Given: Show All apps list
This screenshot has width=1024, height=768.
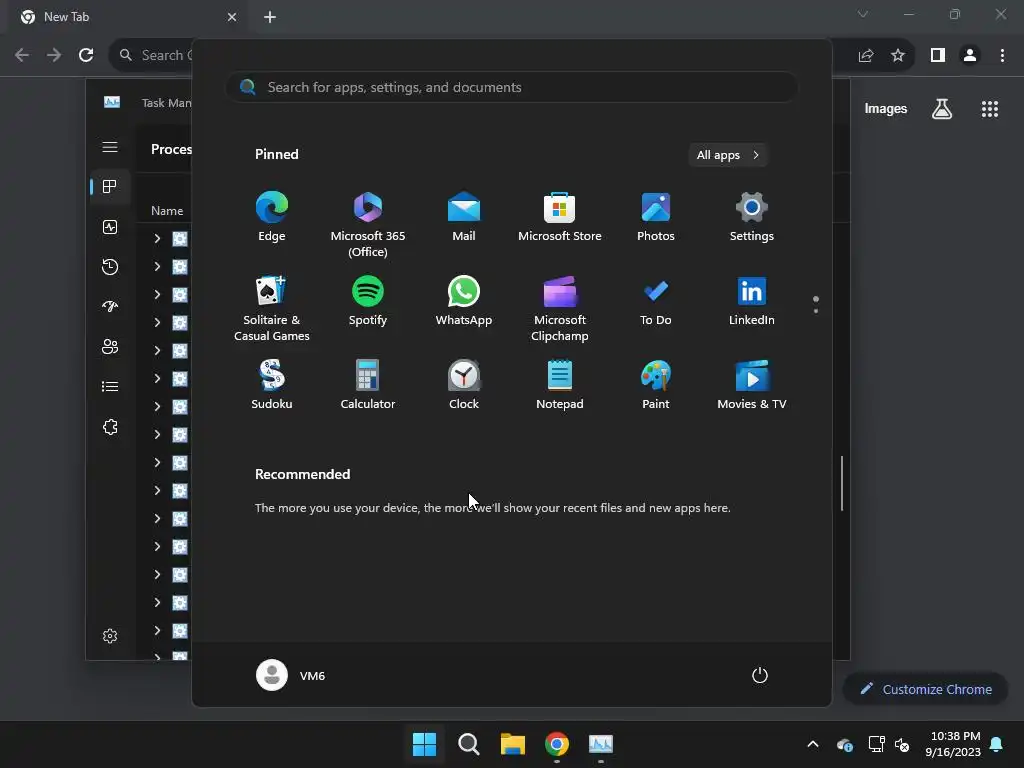Looking at the screenshot, I should 728,155.
